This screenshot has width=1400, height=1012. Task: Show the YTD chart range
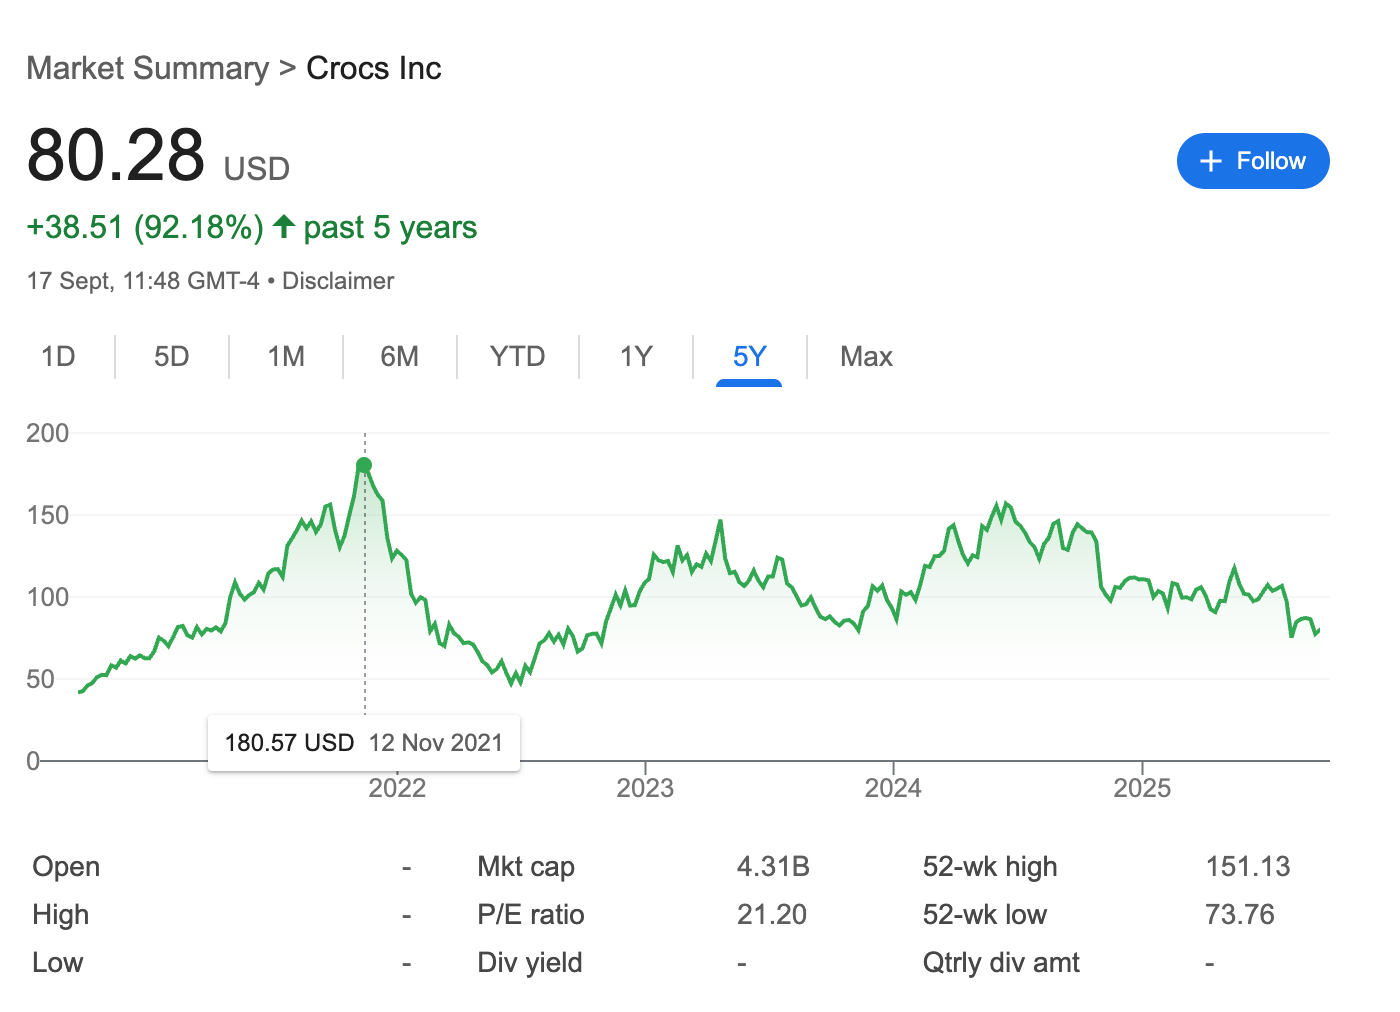point(518,357)
